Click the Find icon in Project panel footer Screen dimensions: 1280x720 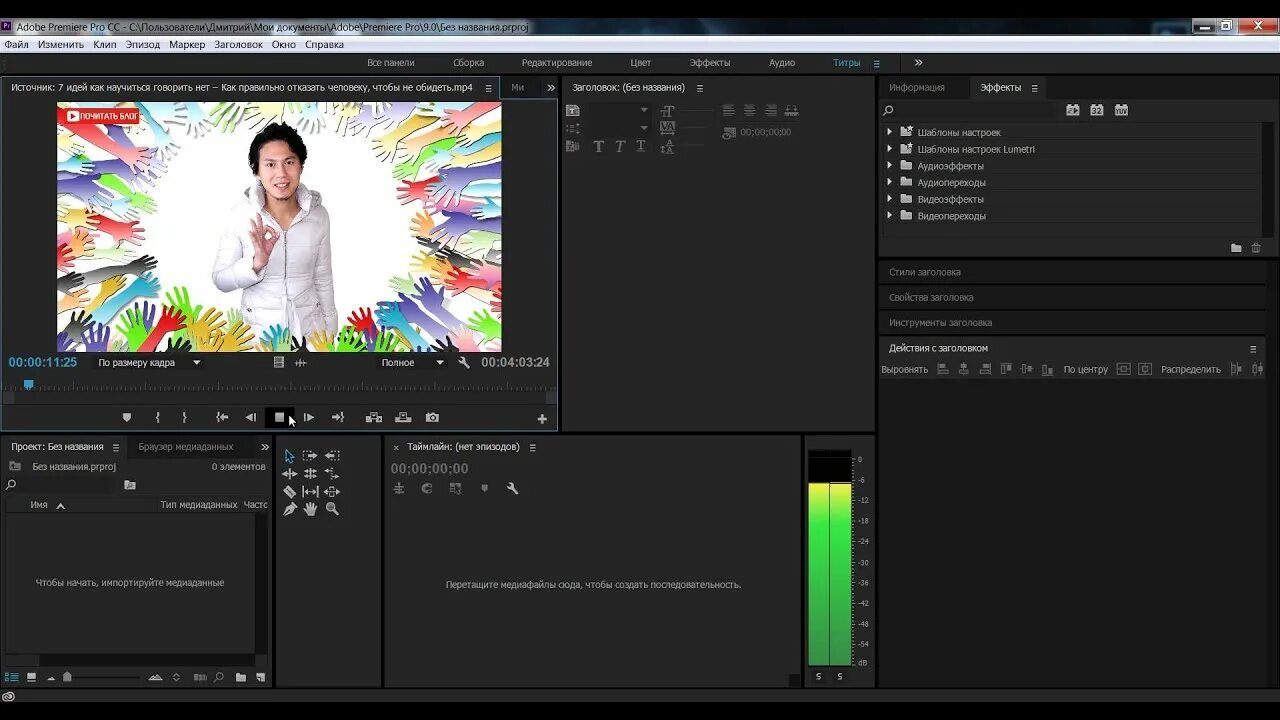point(220,677)
